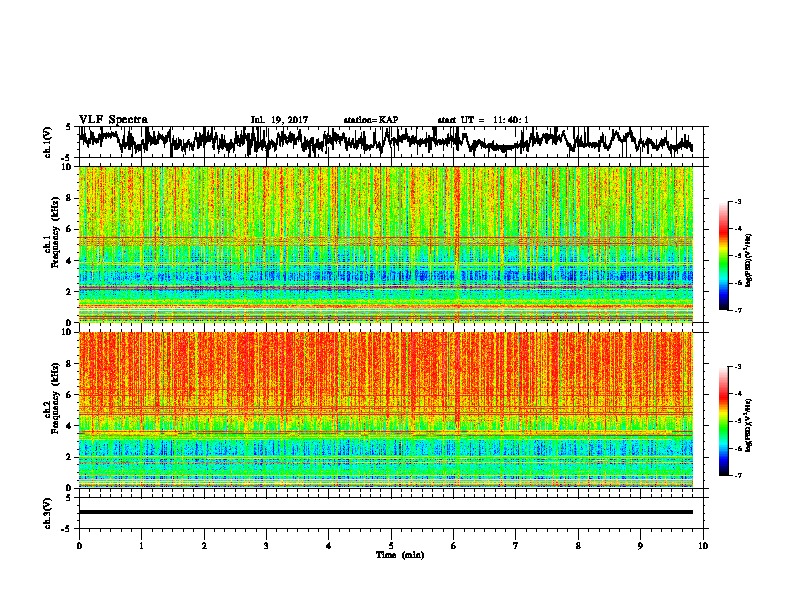This screenshot has width=792, height=612.
Task: Click the "-3" label on ch.2 color bar
Action: click(738, 367)
